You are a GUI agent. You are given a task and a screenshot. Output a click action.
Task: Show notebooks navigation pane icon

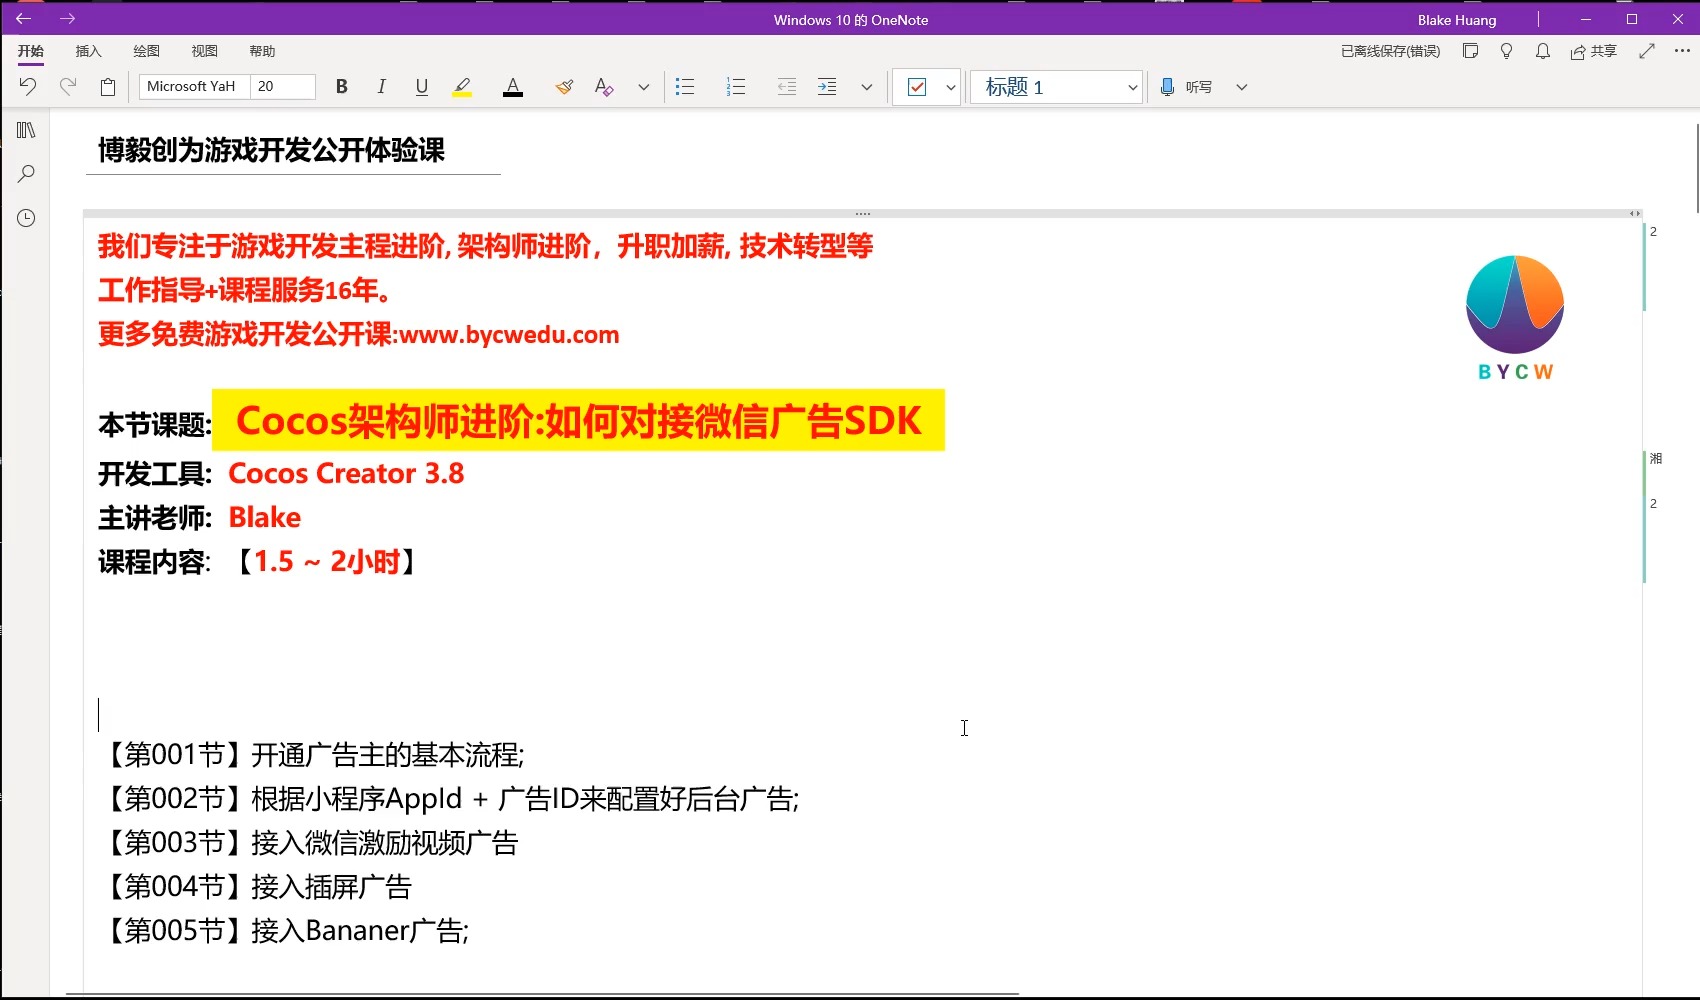(26, 130)
